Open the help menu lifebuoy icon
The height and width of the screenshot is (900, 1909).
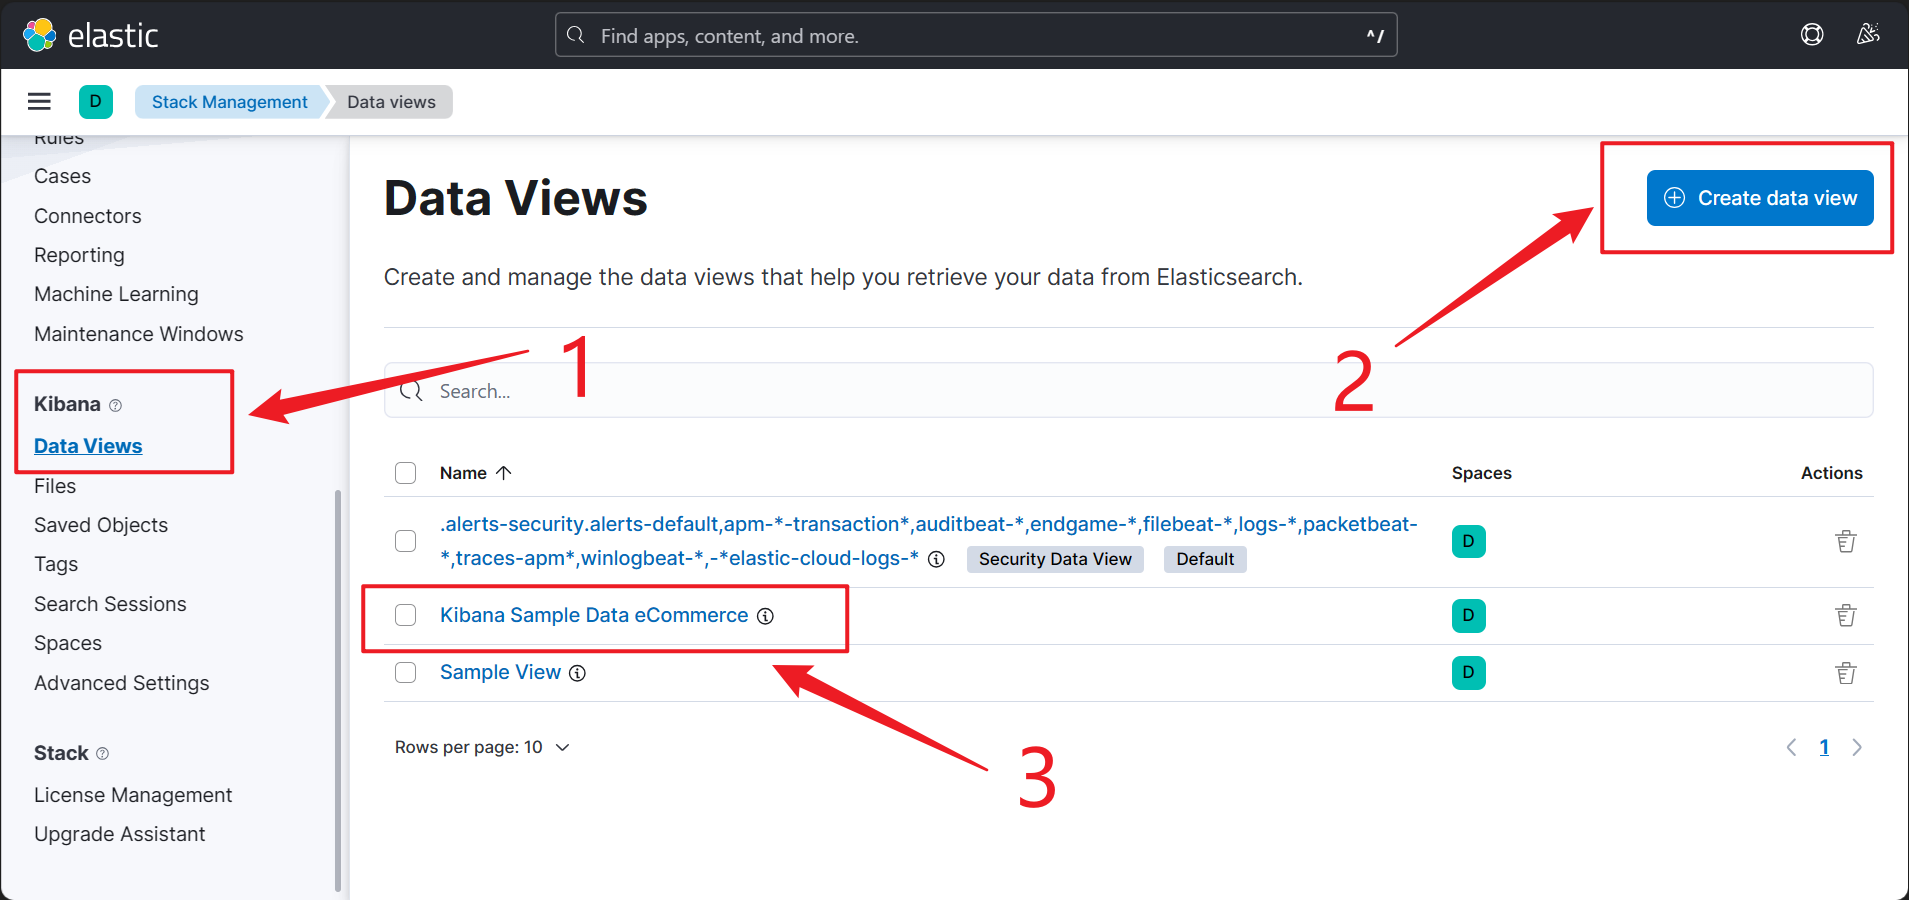coord(1811,35)
